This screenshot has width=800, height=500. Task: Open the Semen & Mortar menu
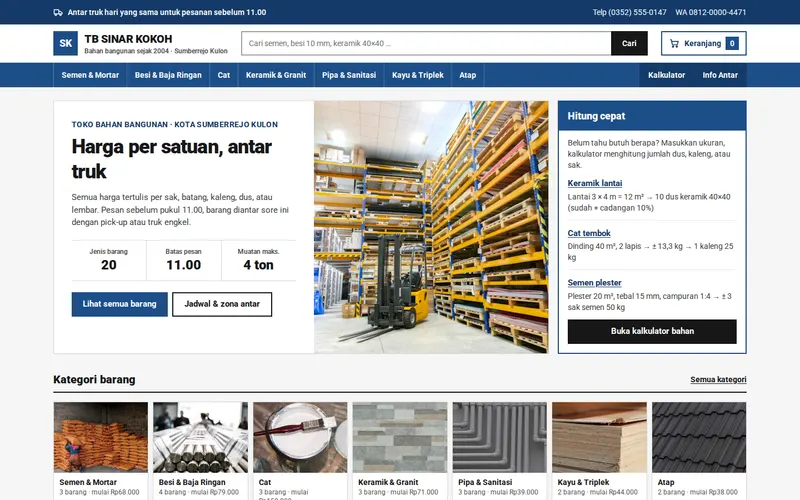(90, 75)
